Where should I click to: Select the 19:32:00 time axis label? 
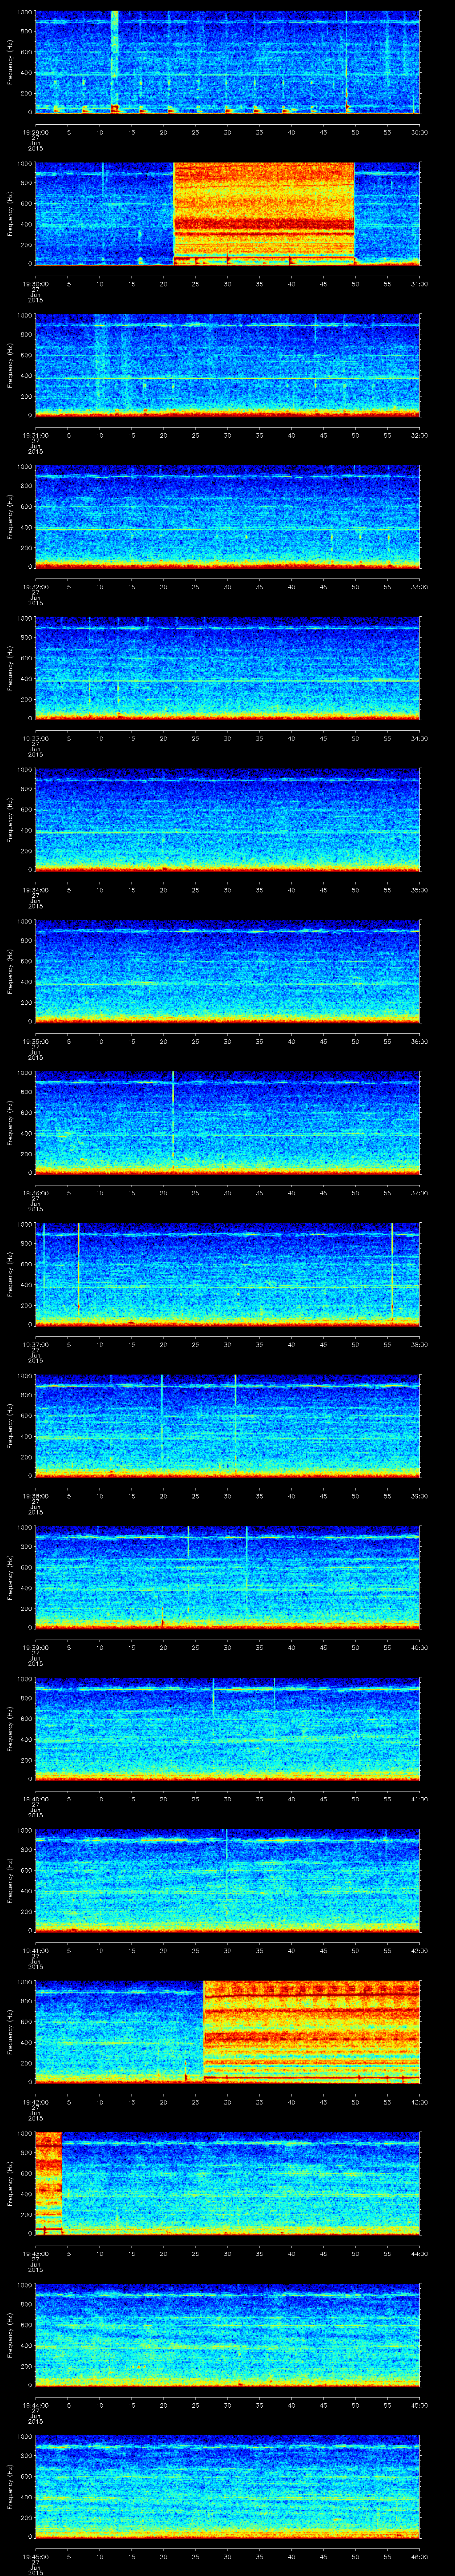(35, 587)
